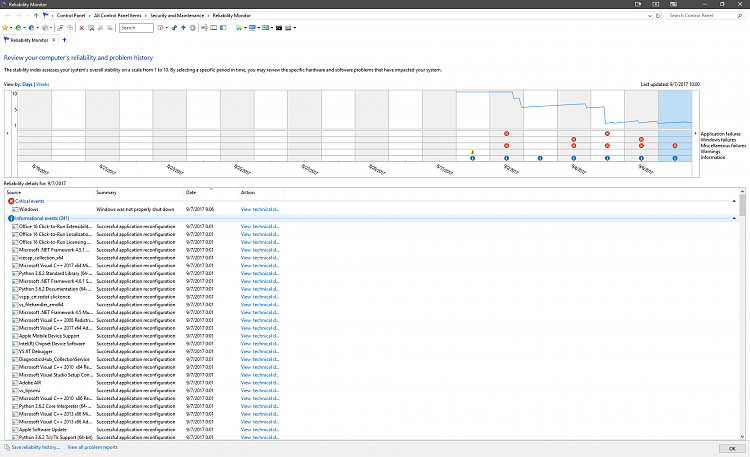Screen dimensions: 750x457
Task: Sort list by Date column header
Action: click(x=191, y=192)
